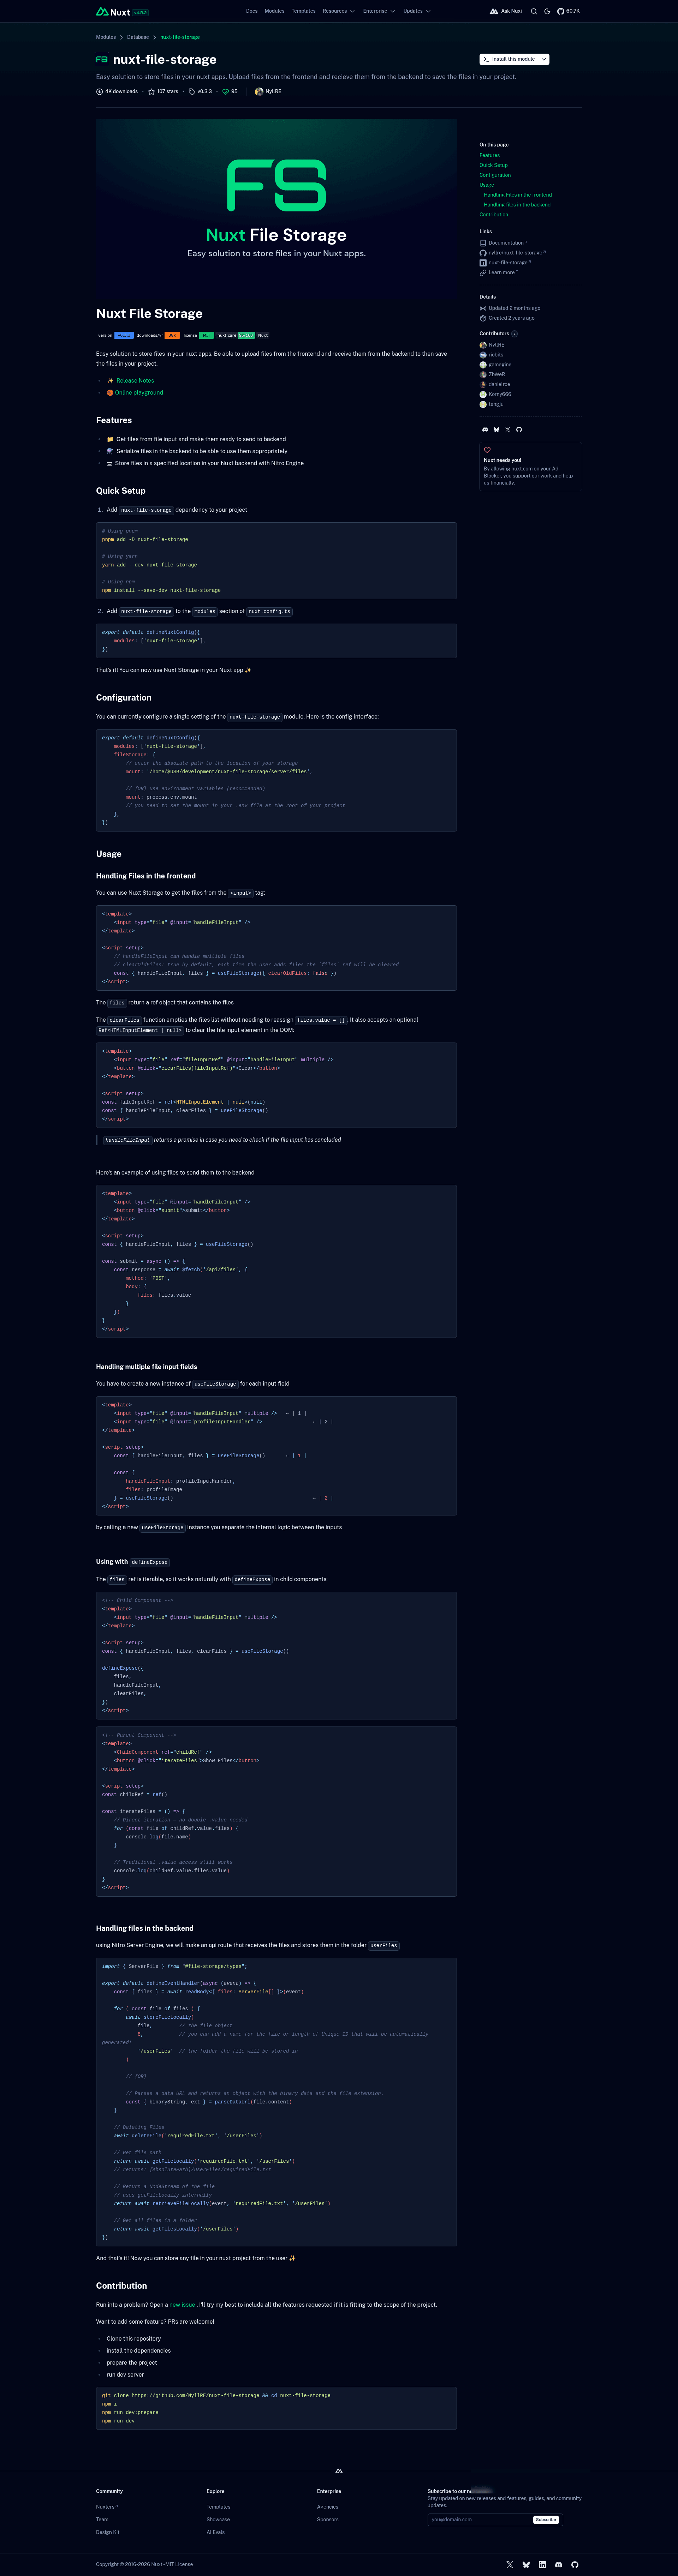
Task: Click the v4.3.0 version badge
Action: 140,13
